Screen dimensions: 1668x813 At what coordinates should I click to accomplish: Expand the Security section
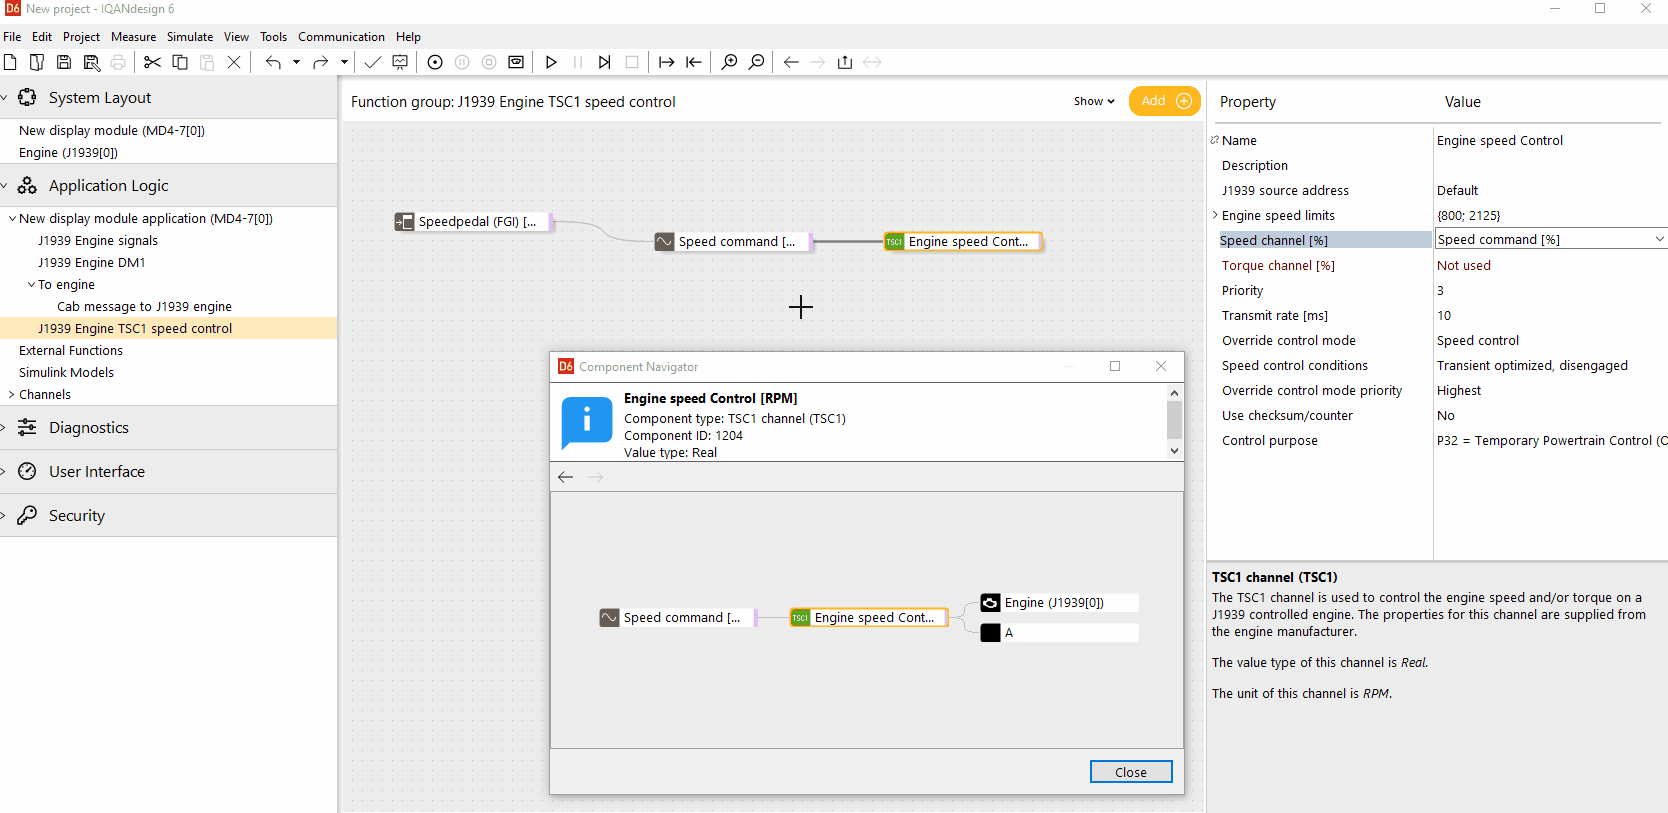[4, 516]
